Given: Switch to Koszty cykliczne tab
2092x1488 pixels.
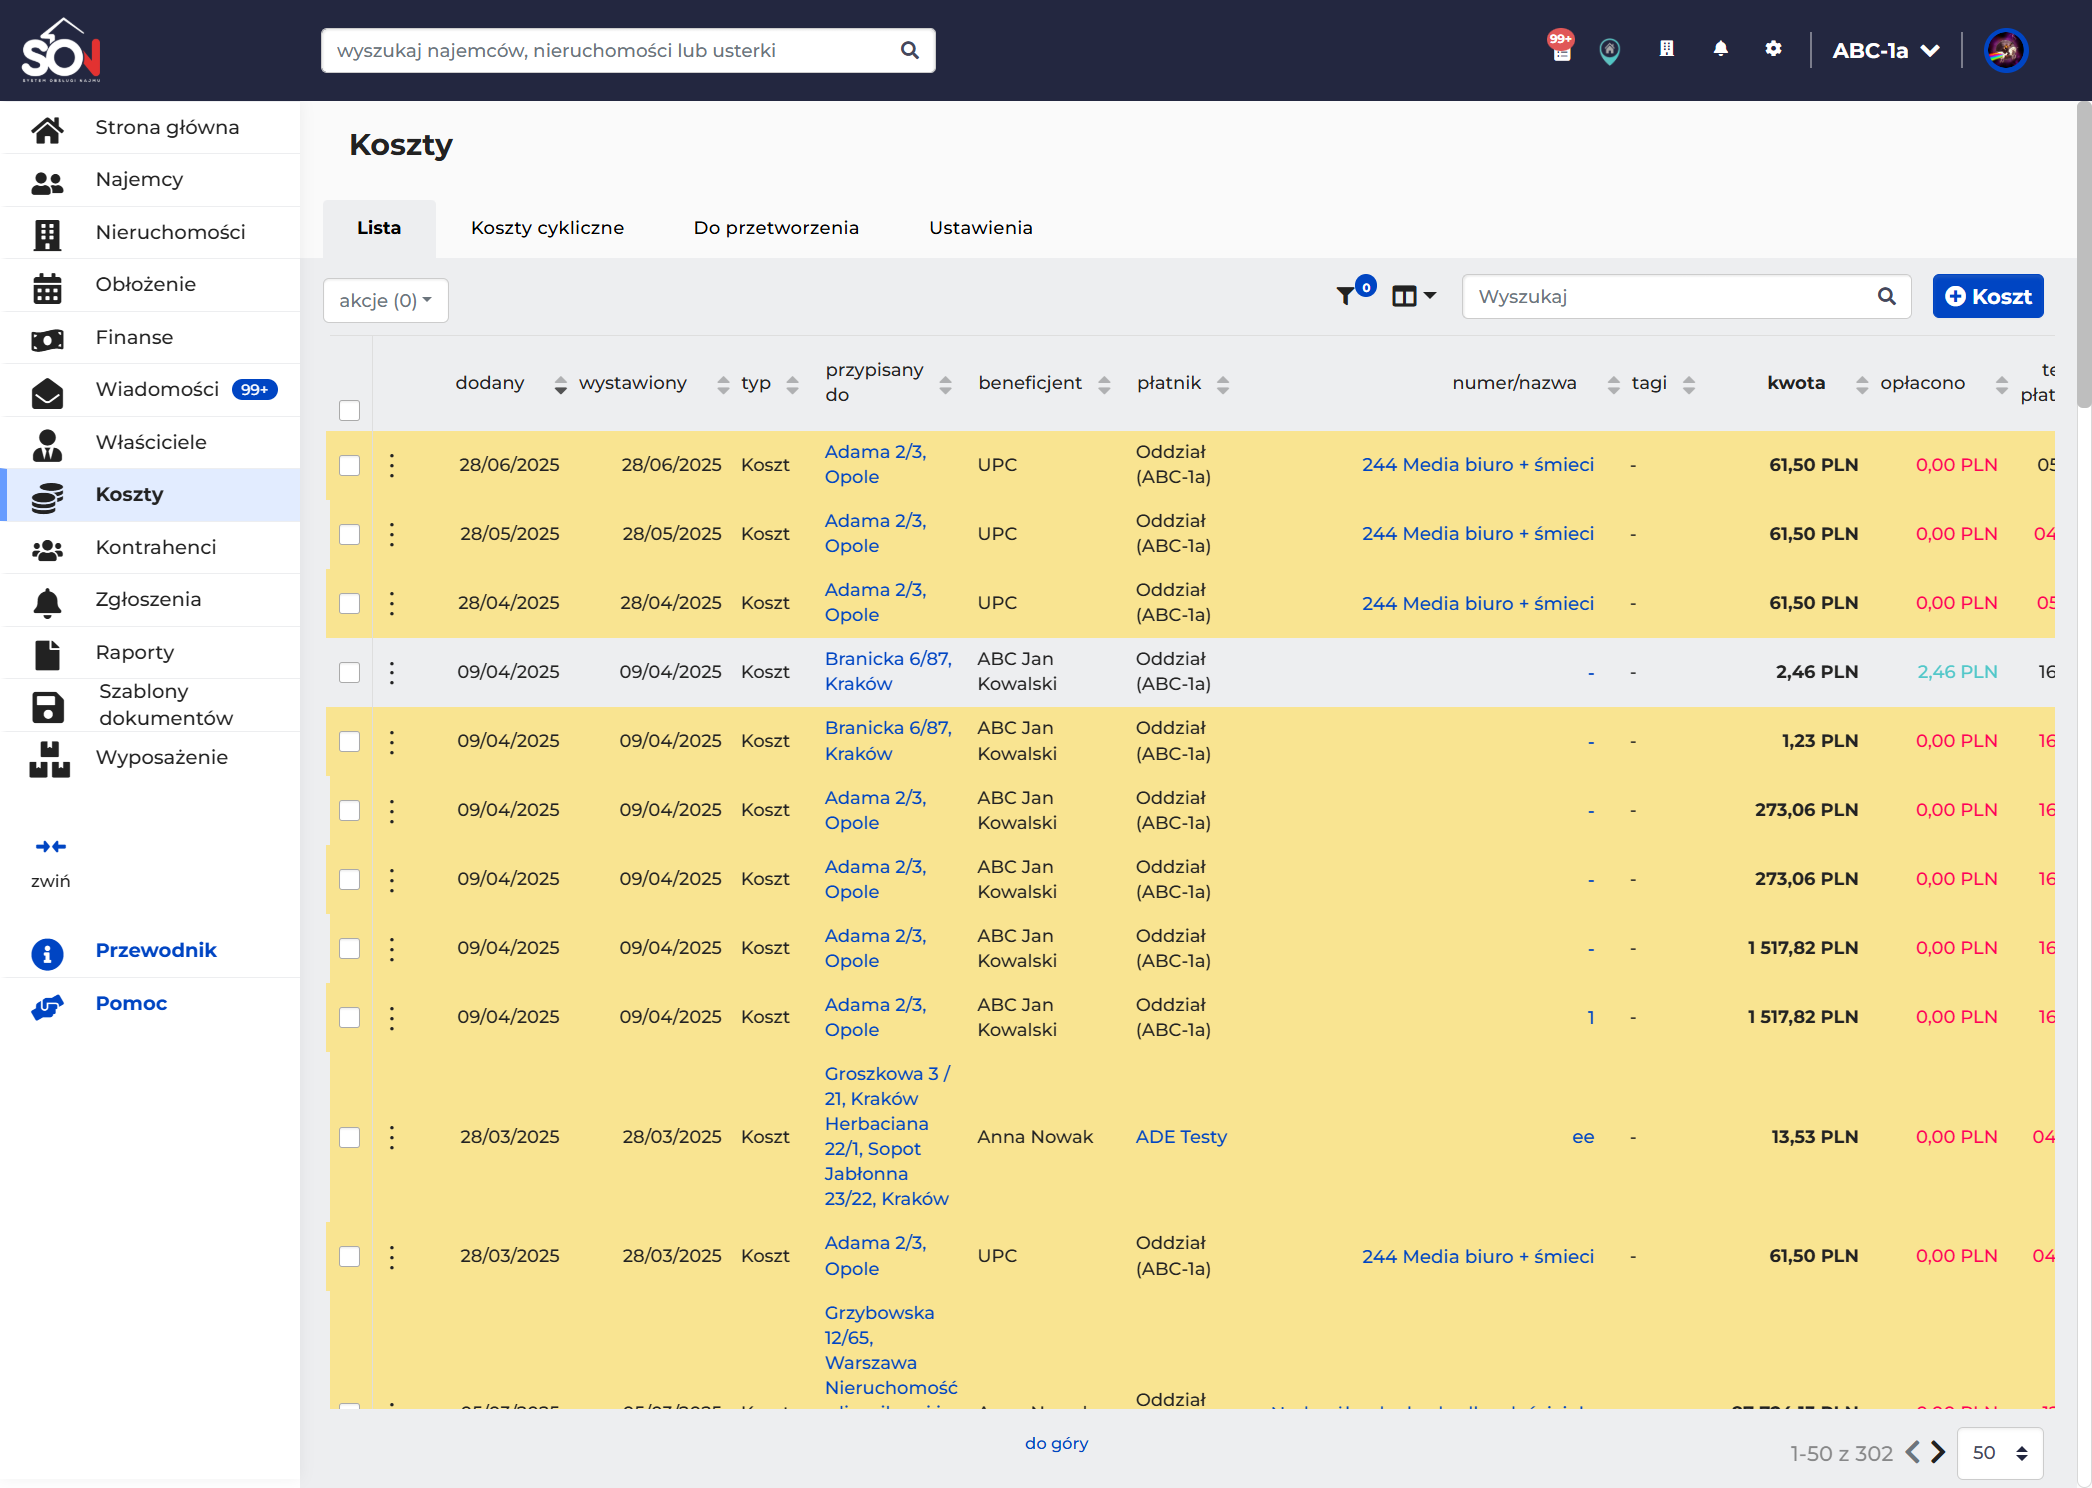Looking at the screenshot, I should click(547, 228).
